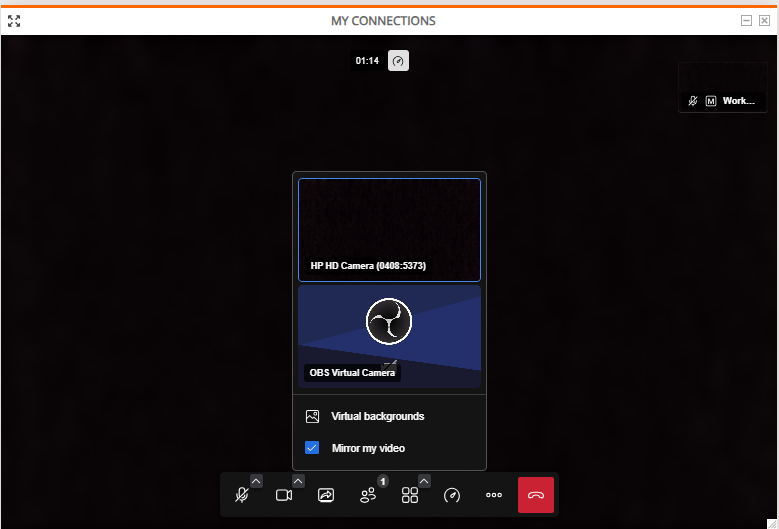Open performance settings in bottom toolbar
Screen dimensions: 779x529
tap(452, 495)
